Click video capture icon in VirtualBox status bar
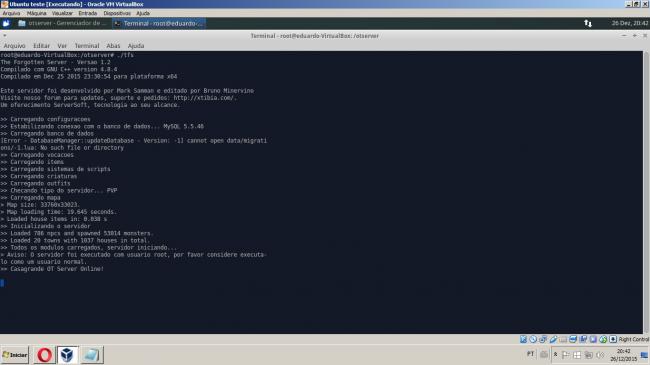650x365 pixels. tap(583, 339)
